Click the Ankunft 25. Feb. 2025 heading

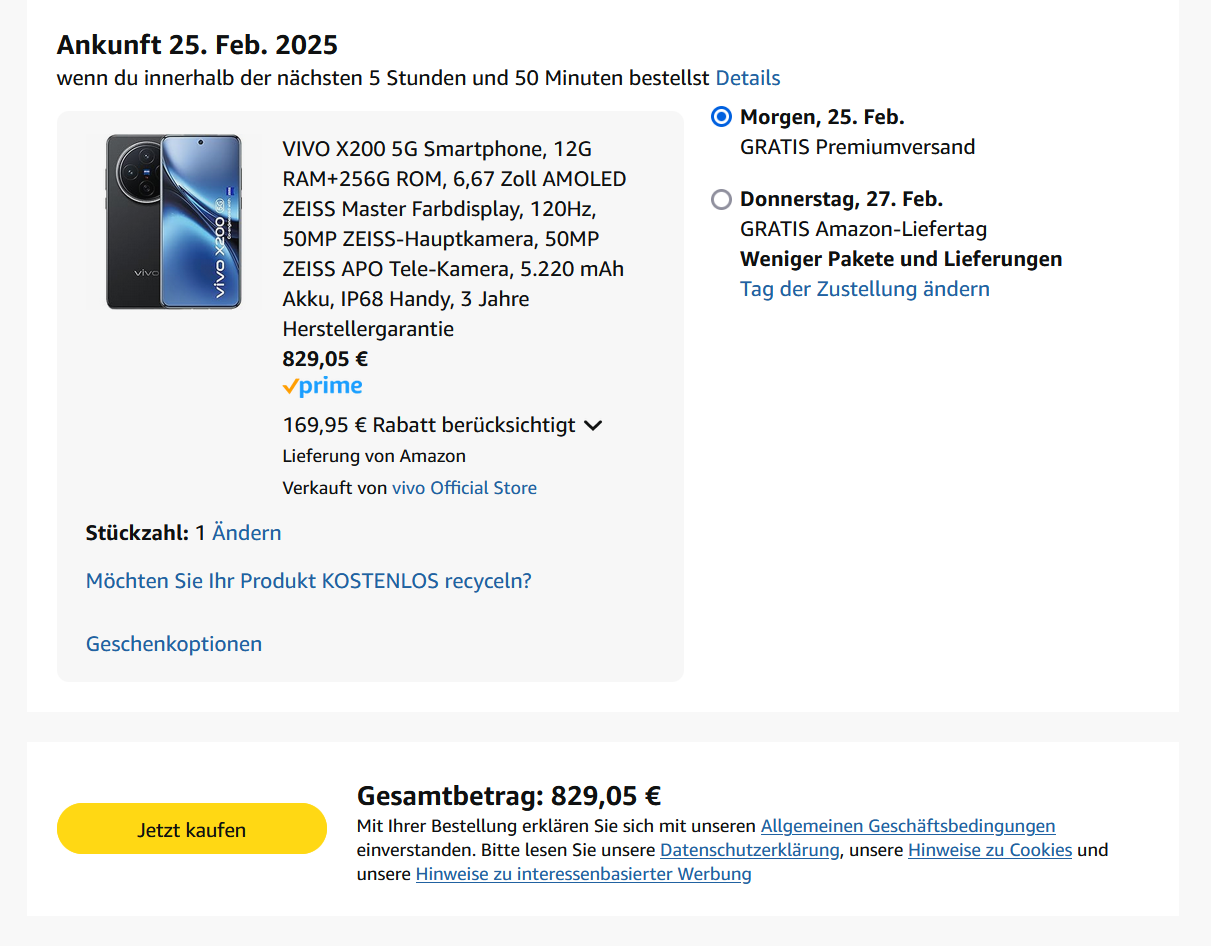click(x=197, y=45)
